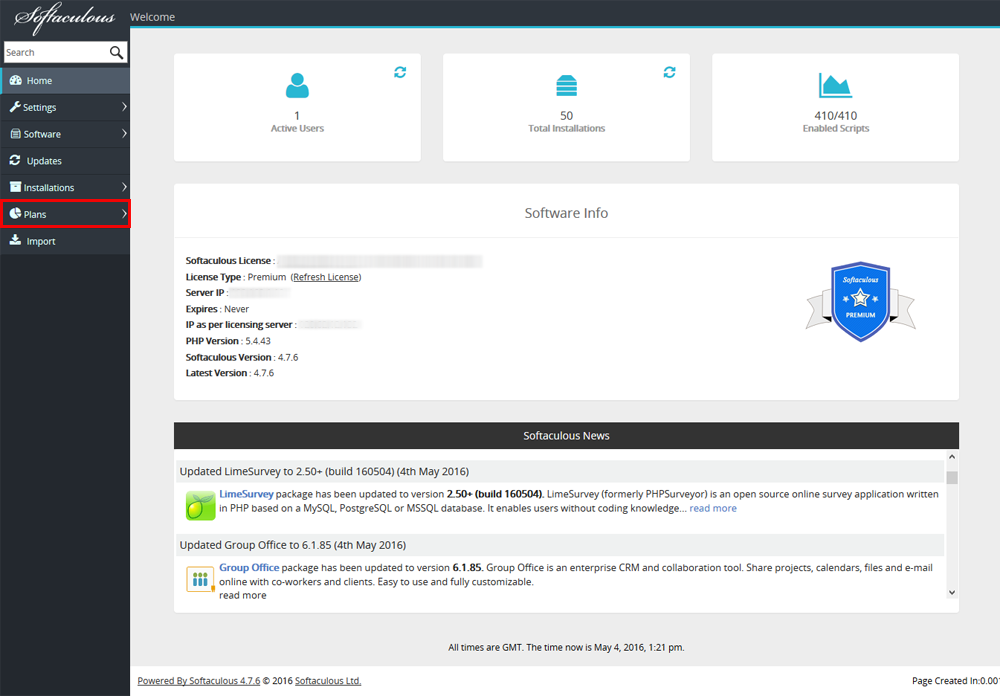
Task: Expand the Plans submenu arrow
Action: click(124, 214)
